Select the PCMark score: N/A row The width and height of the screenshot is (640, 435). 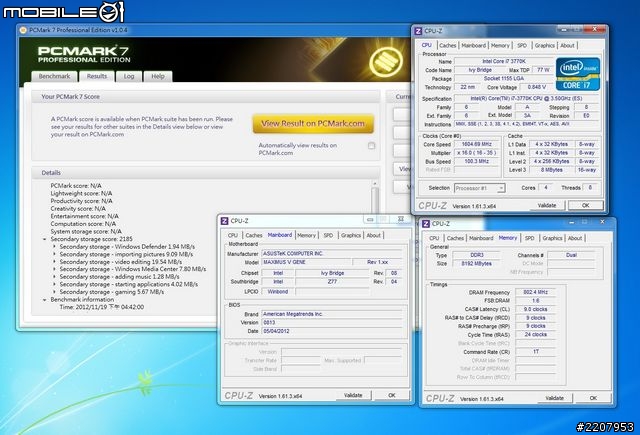pyautogui.click(x=76, y=186)
